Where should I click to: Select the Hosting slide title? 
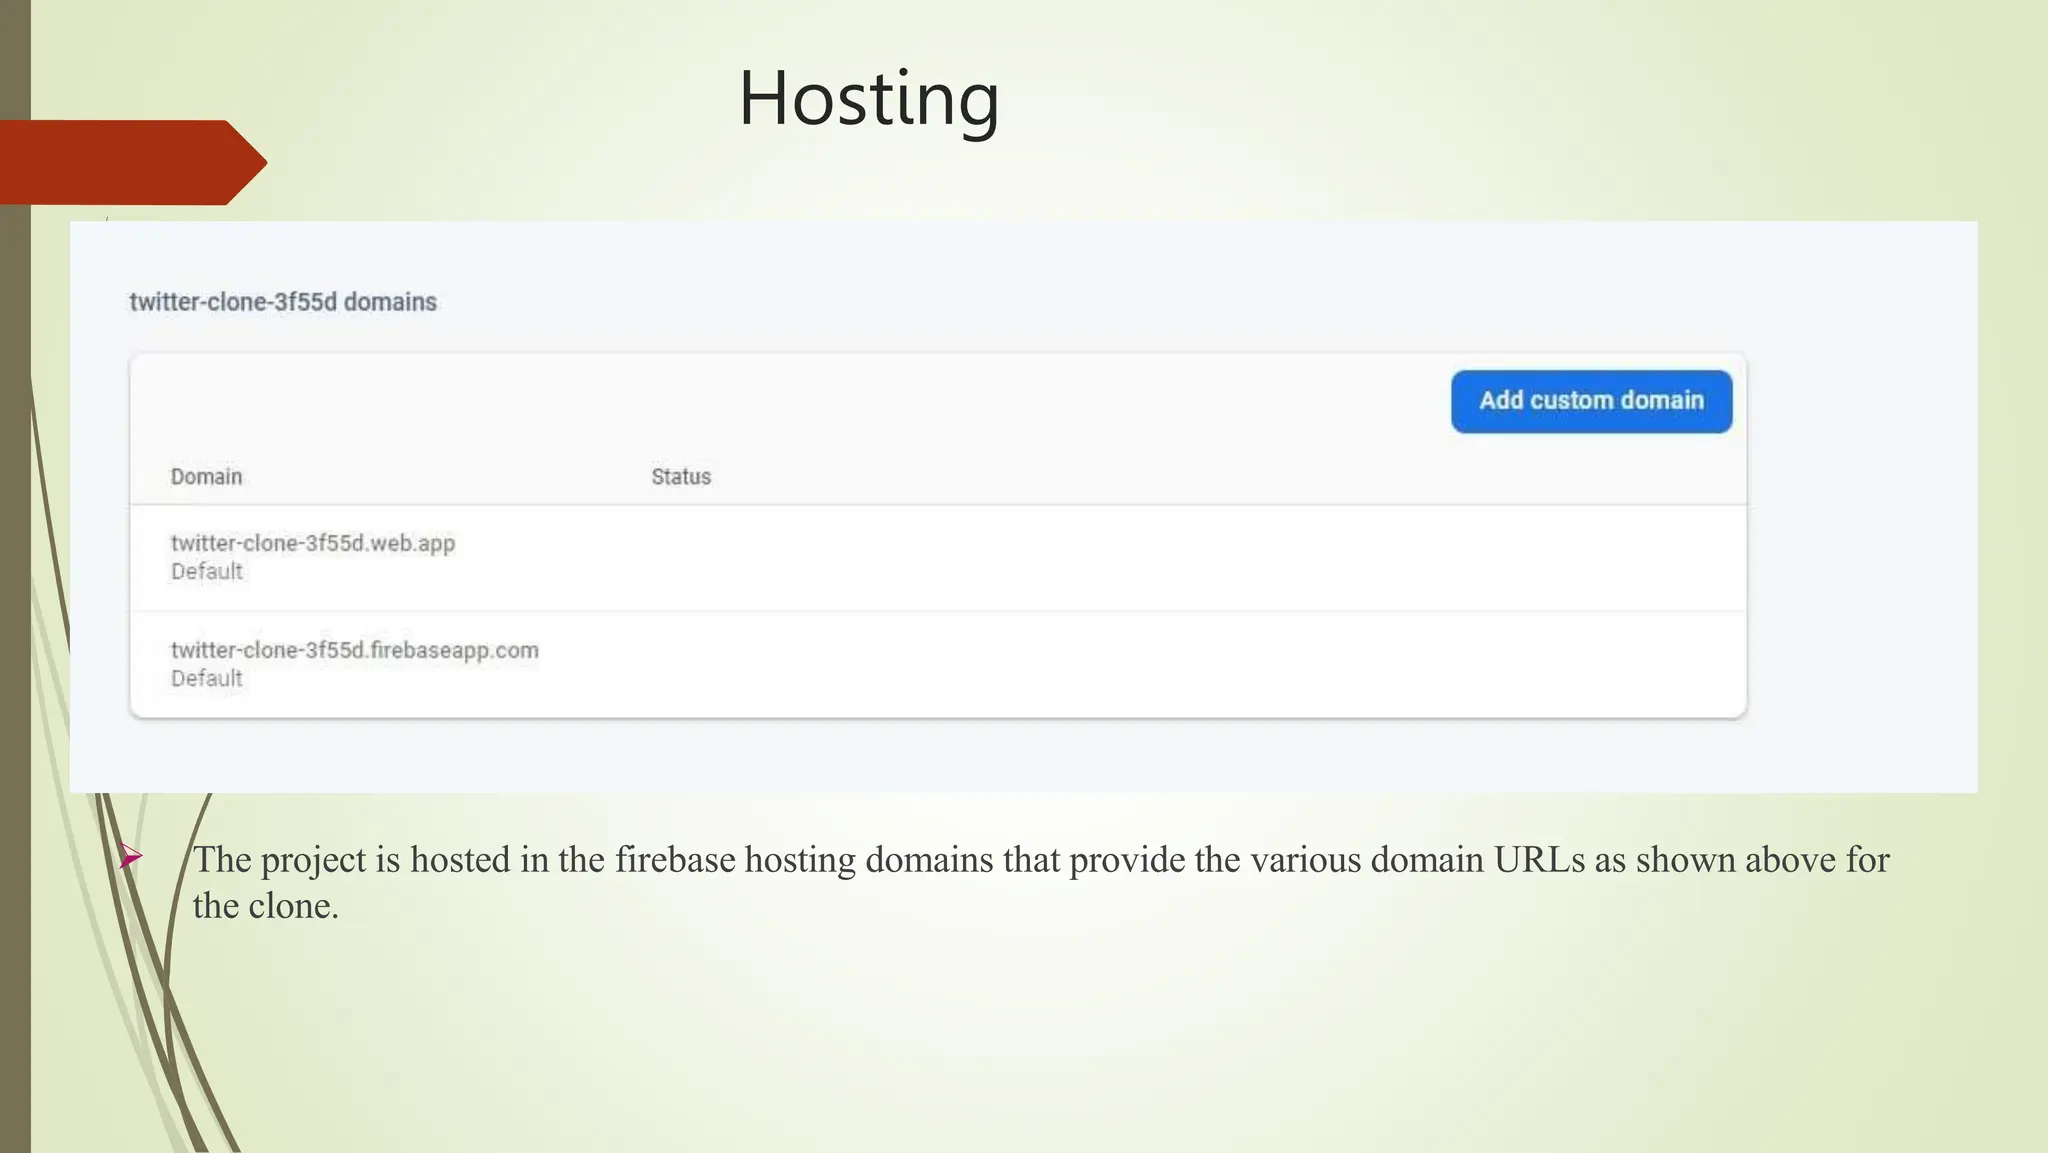[868, 98]
